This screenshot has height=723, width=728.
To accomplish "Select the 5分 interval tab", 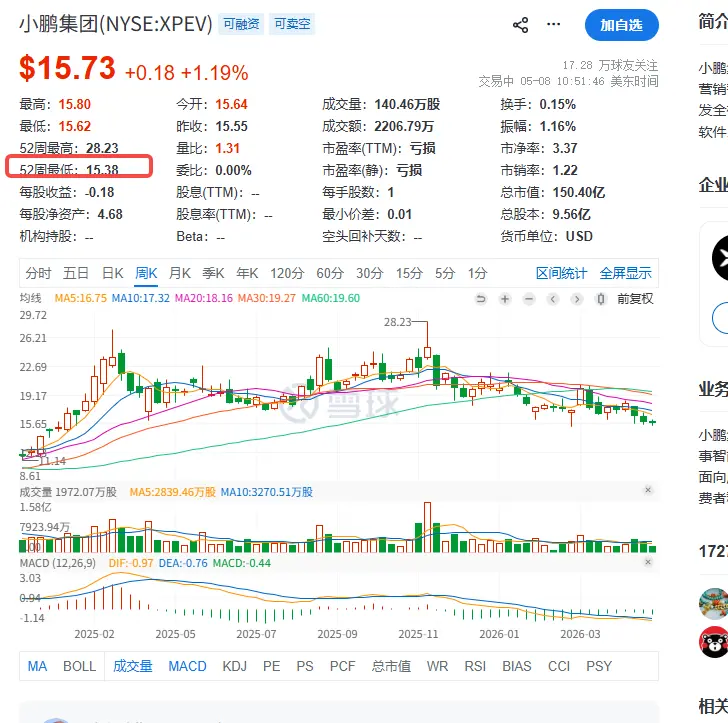I will (x=445, y=273).
